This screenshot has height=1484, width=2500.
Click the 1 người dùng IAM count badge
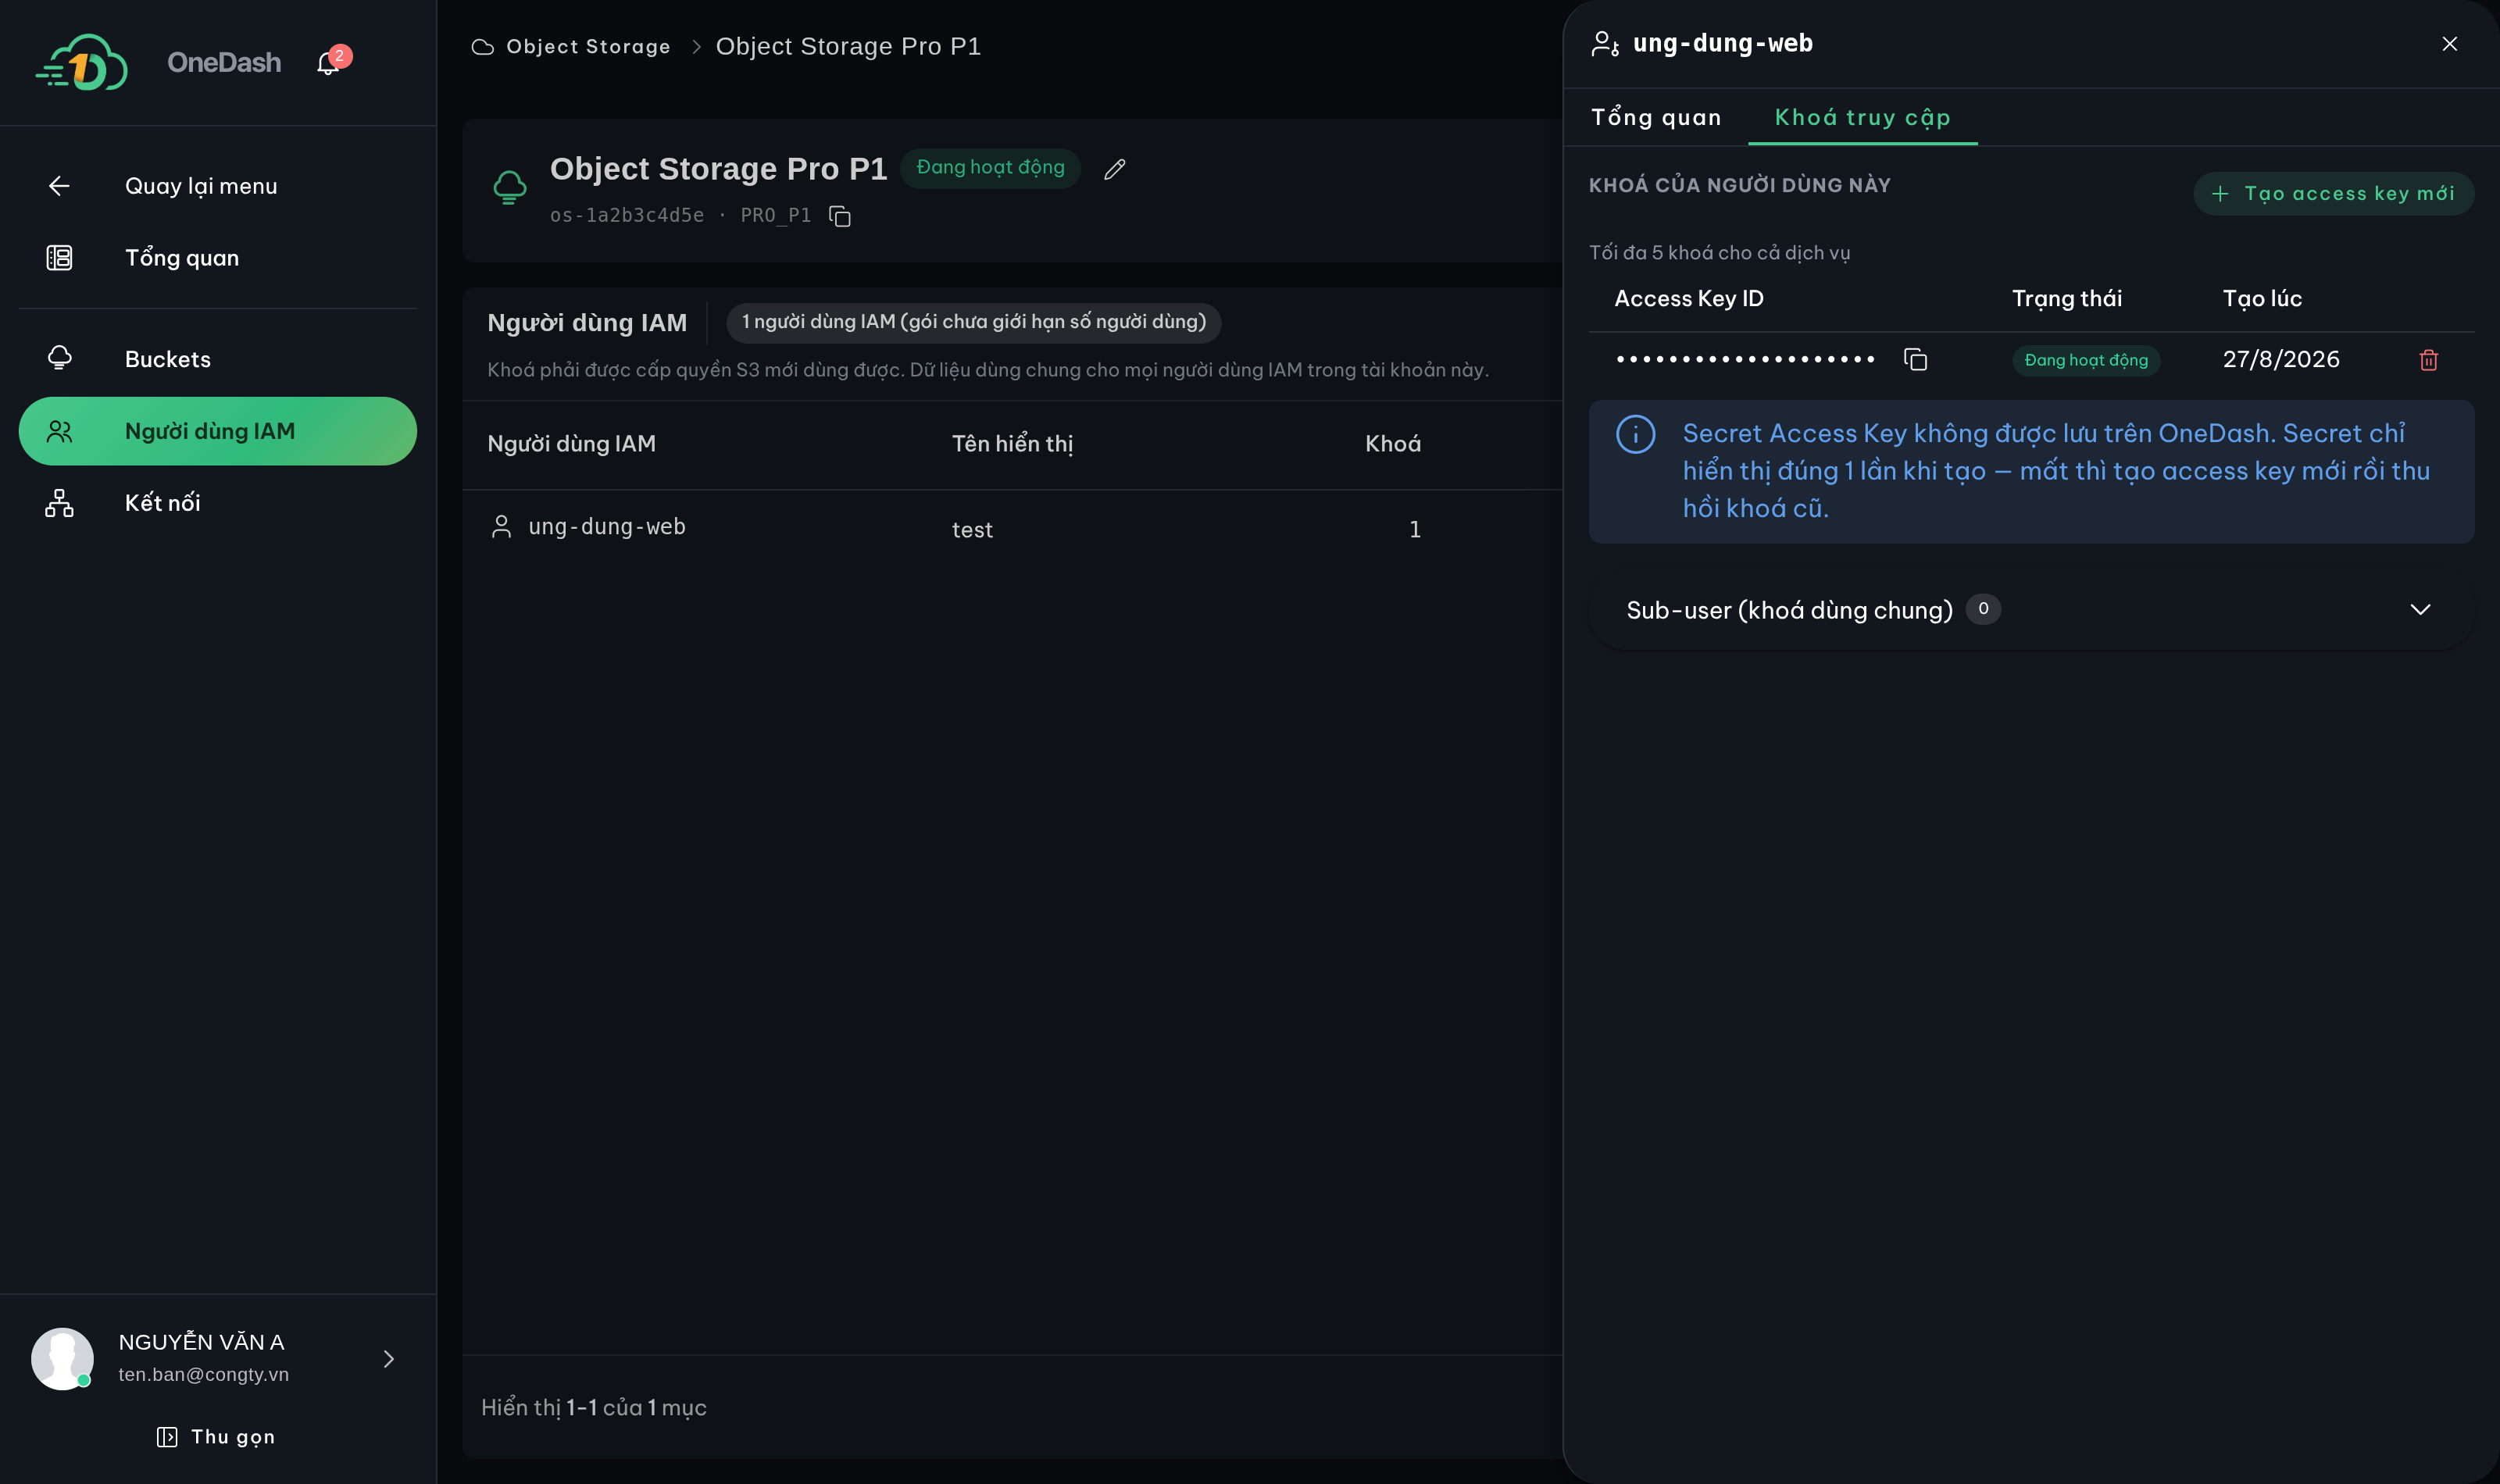(x=974, y=322)
